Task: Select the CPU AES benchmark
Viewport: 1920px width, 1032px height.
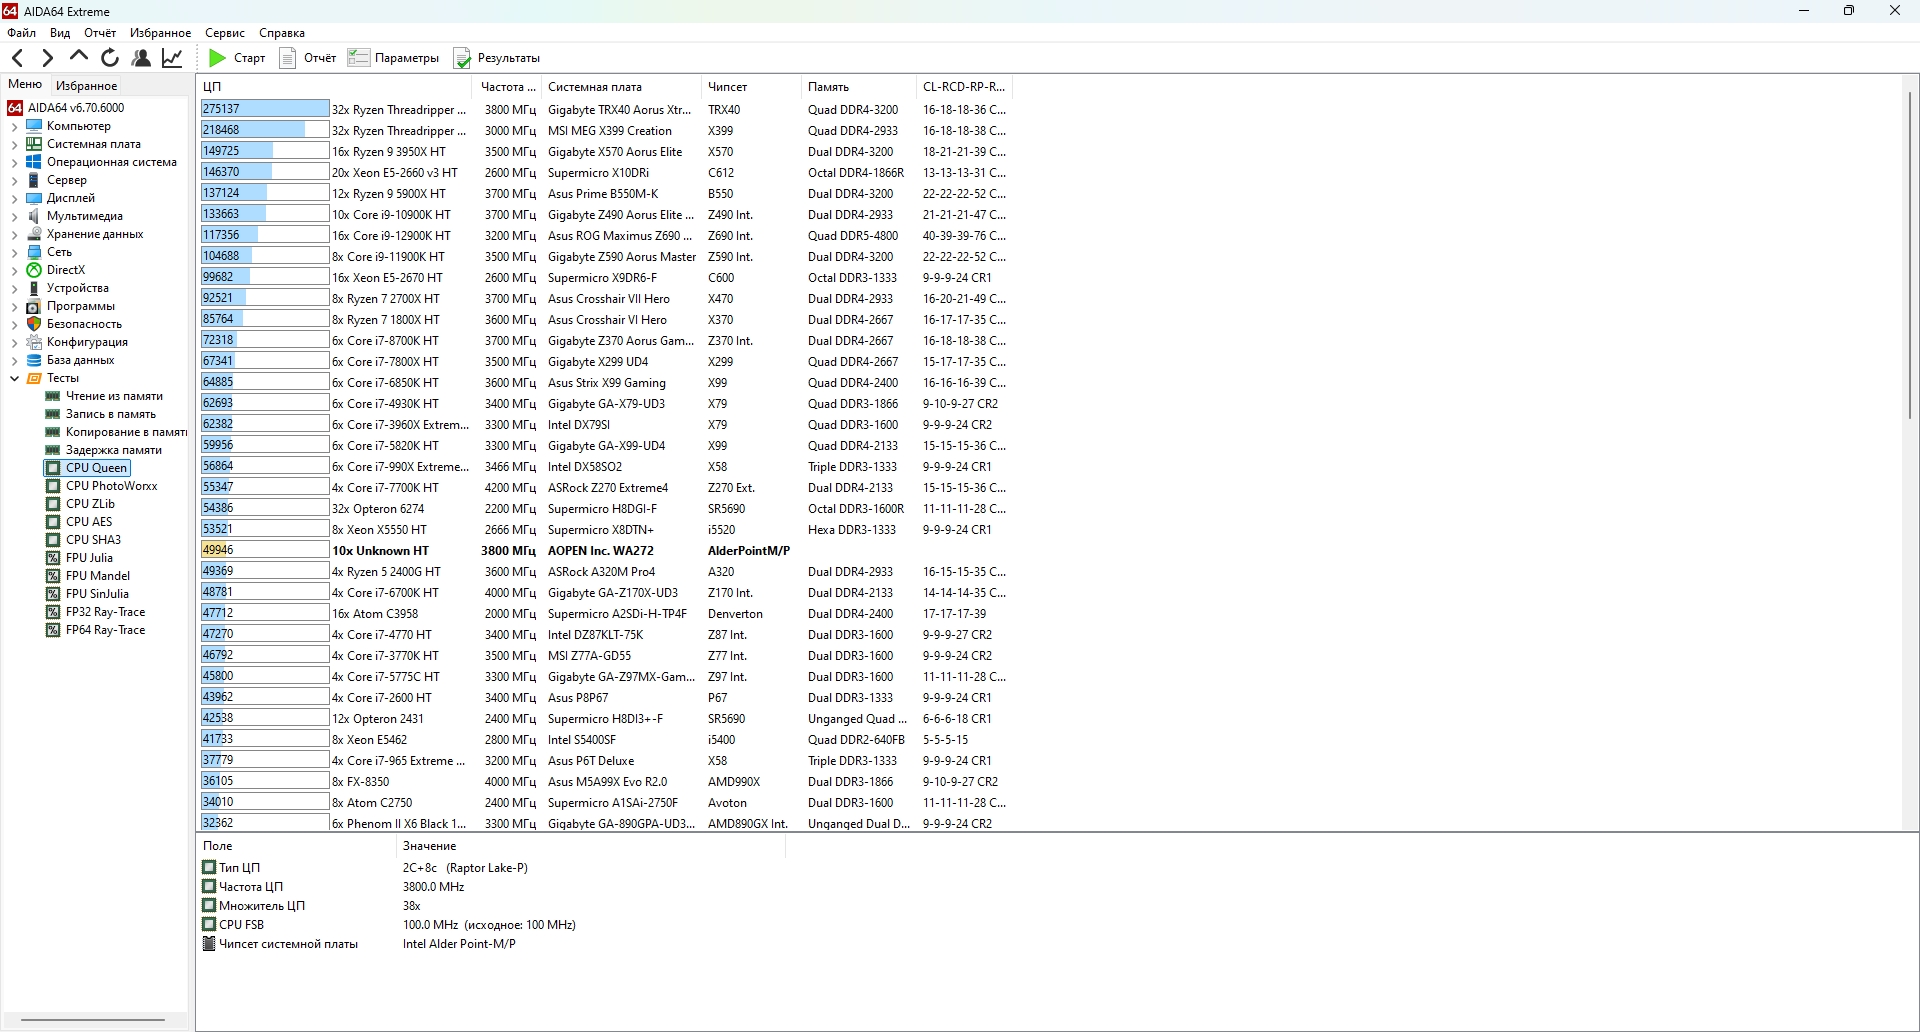Action: [x=89, y=522]
